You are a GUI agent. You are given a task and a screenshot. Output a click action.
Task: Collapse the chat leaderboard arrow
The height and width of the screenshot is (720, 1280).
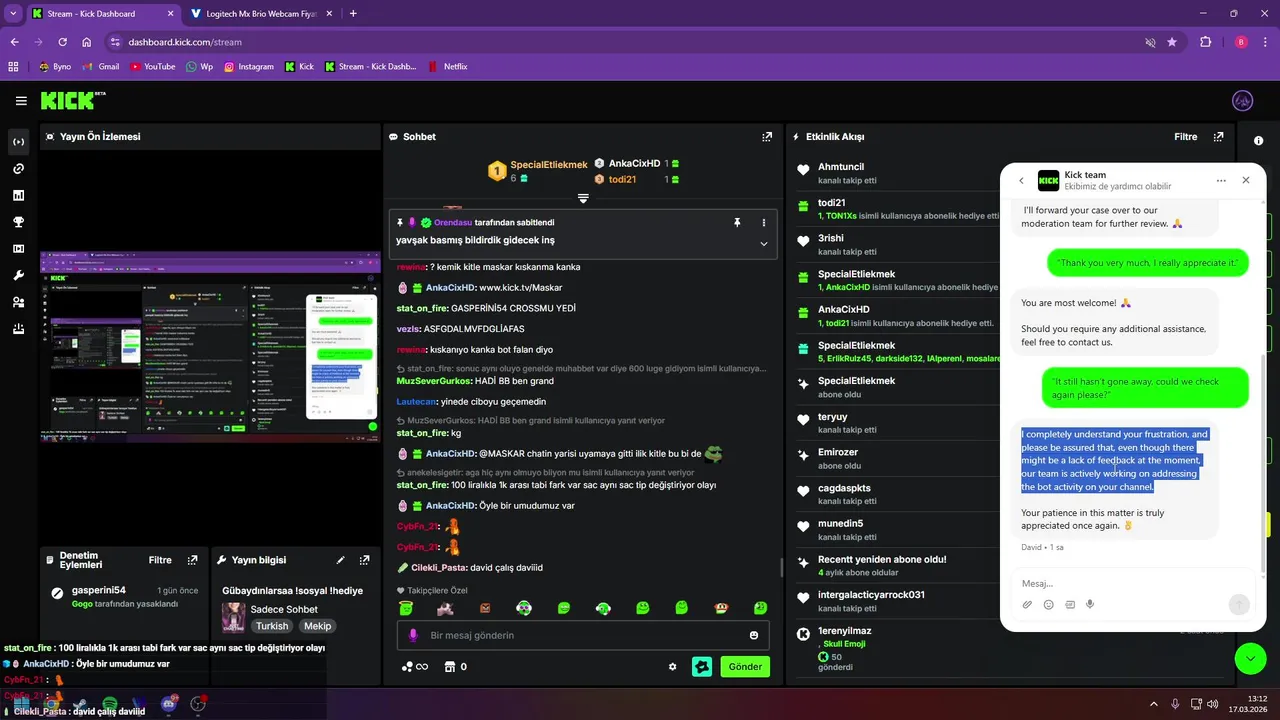pyautogui.click(x=583, y=198)
